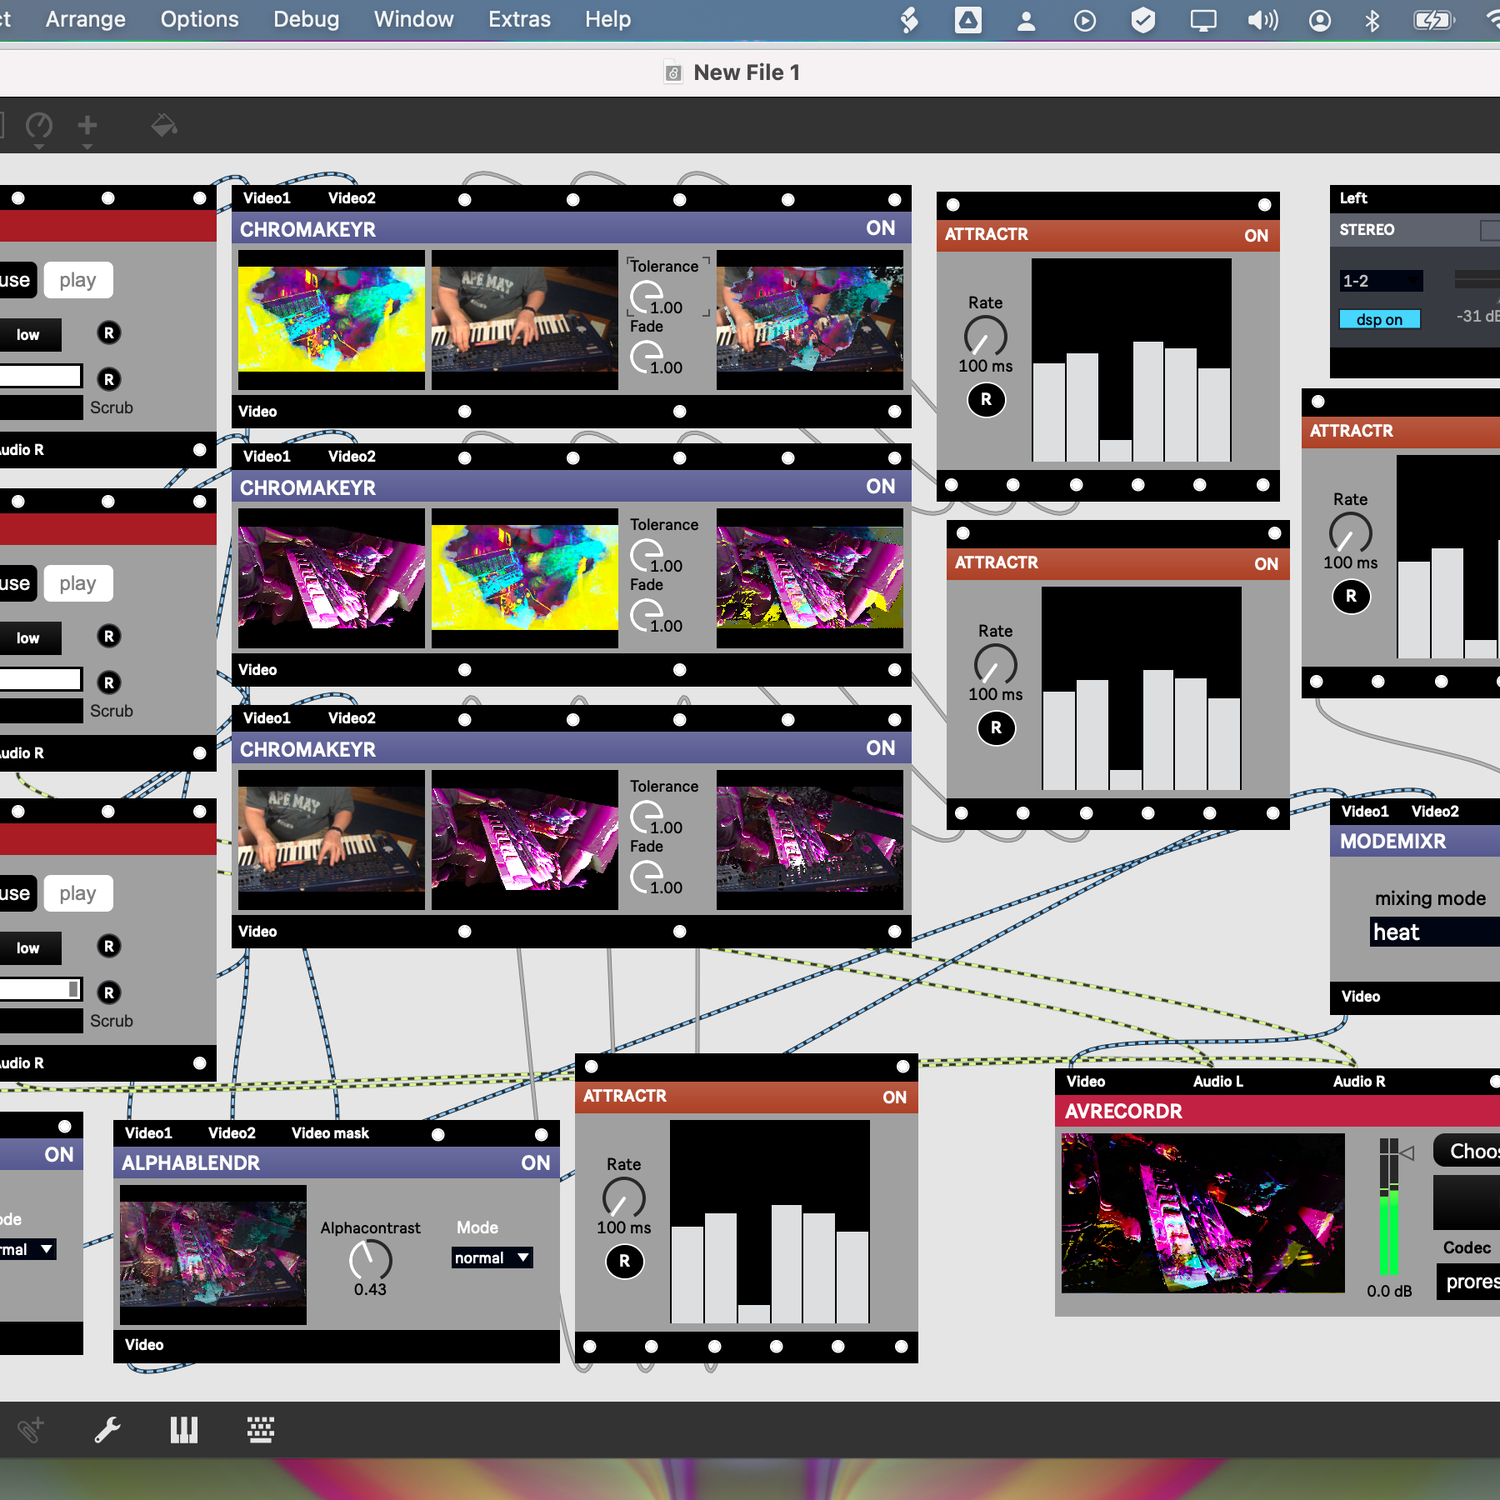Open the Debug menu

click(306, 20)
